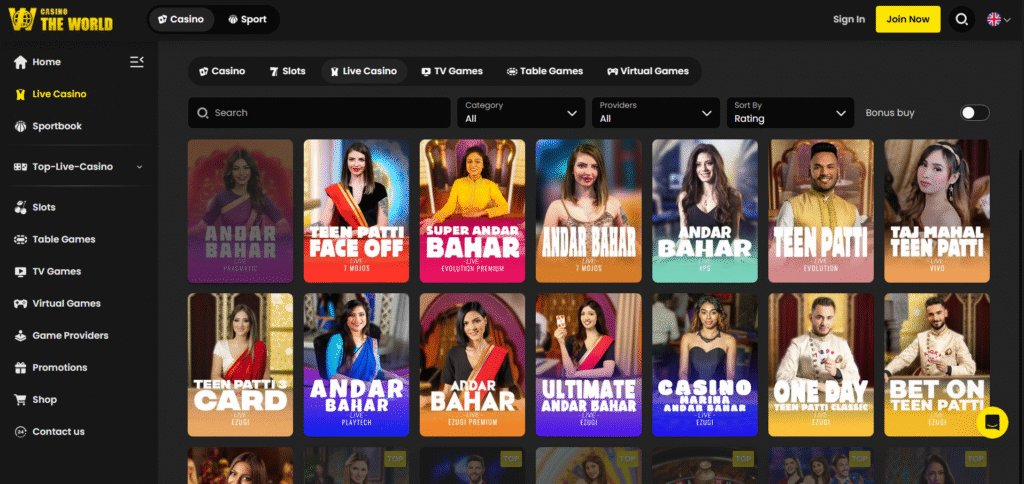The image size is (1024, 484).
Task: Click the Sign In link
Action: point(848,19)
